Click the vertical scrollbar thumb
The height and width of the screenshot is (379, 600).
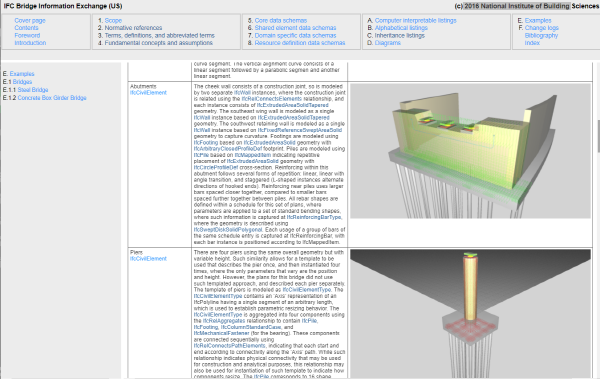[x=598, y=136]
